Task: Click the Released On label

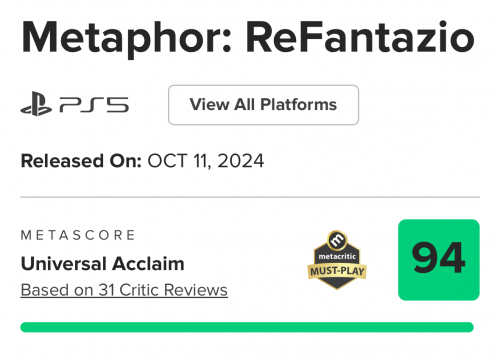Action: [x=81, y=161]
